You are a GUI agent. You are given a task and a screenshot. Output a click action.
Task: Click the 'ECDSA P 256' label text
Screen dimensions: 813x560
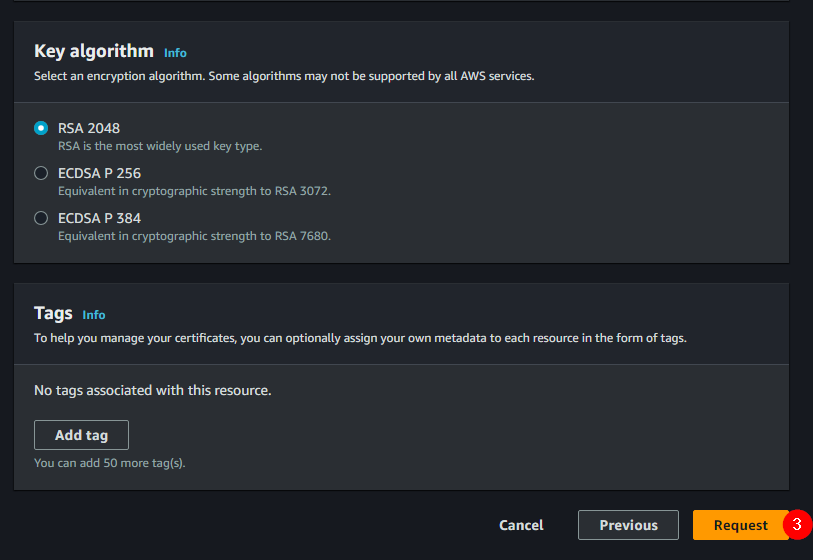99,173
